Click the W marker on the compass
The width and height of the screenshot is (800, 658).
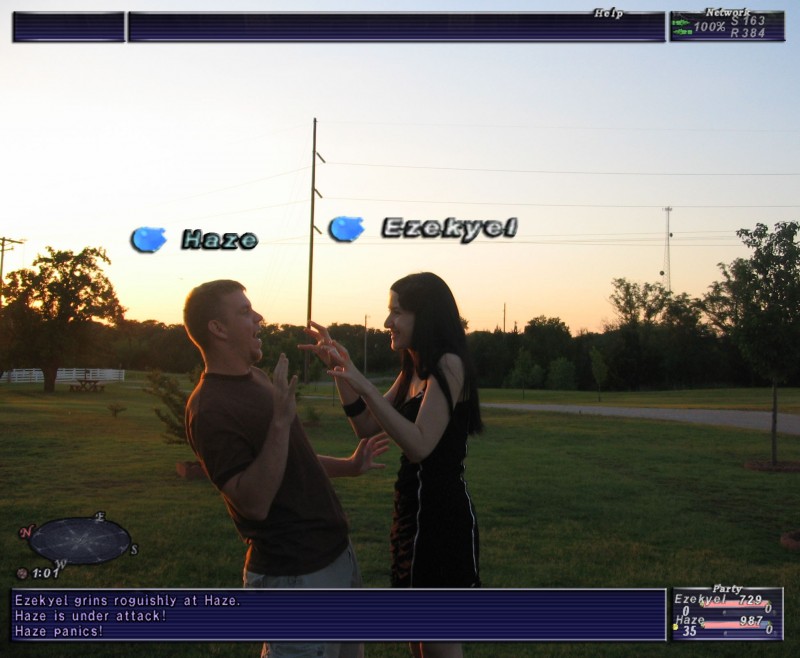pyautogui.click(x=61, y=564)
